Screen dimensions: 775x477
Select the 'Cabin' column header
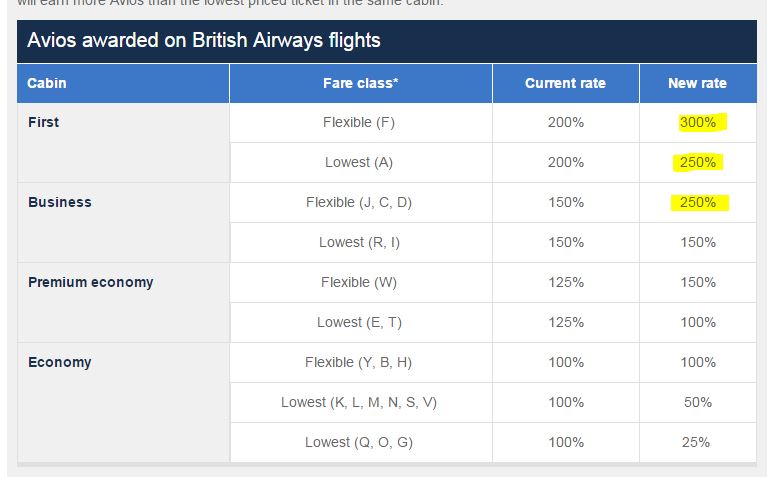click(x=47, y=83)
